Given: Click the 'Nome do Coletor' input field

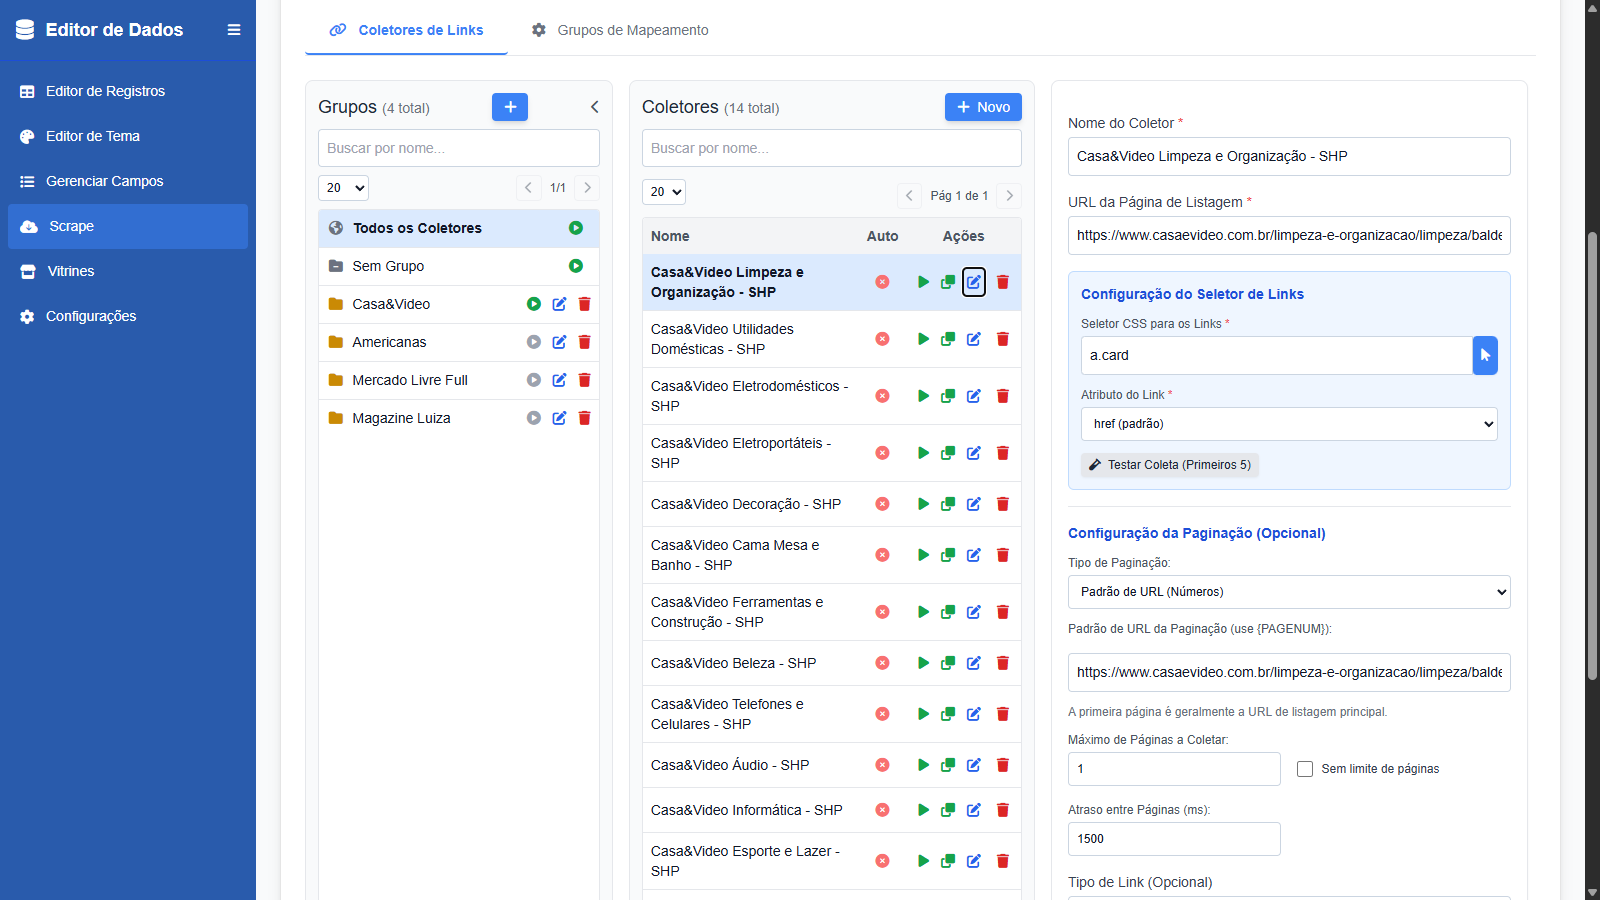Looking at the screenshot, I should [x=1288, y=156].
